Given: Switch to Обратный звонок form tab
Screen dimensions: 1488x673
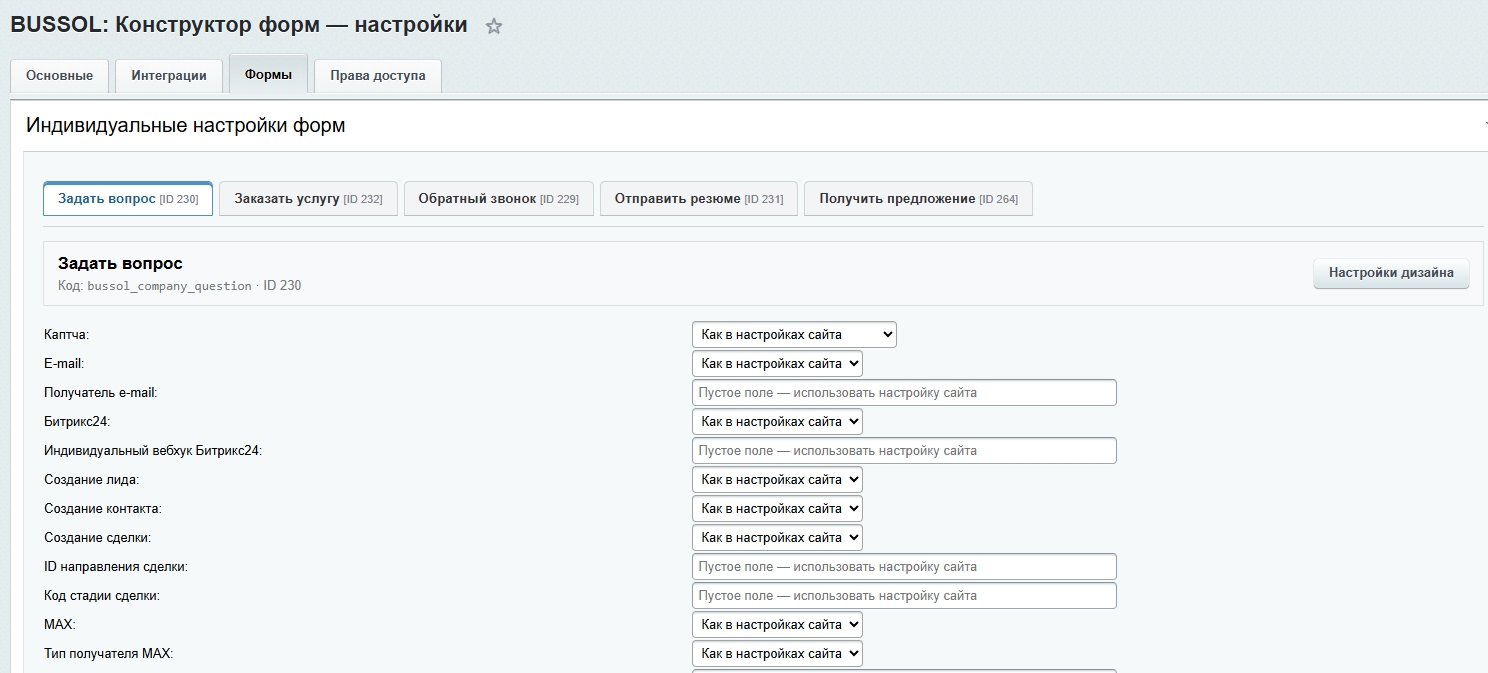Looking at the screenshot, I should (498, 198).
